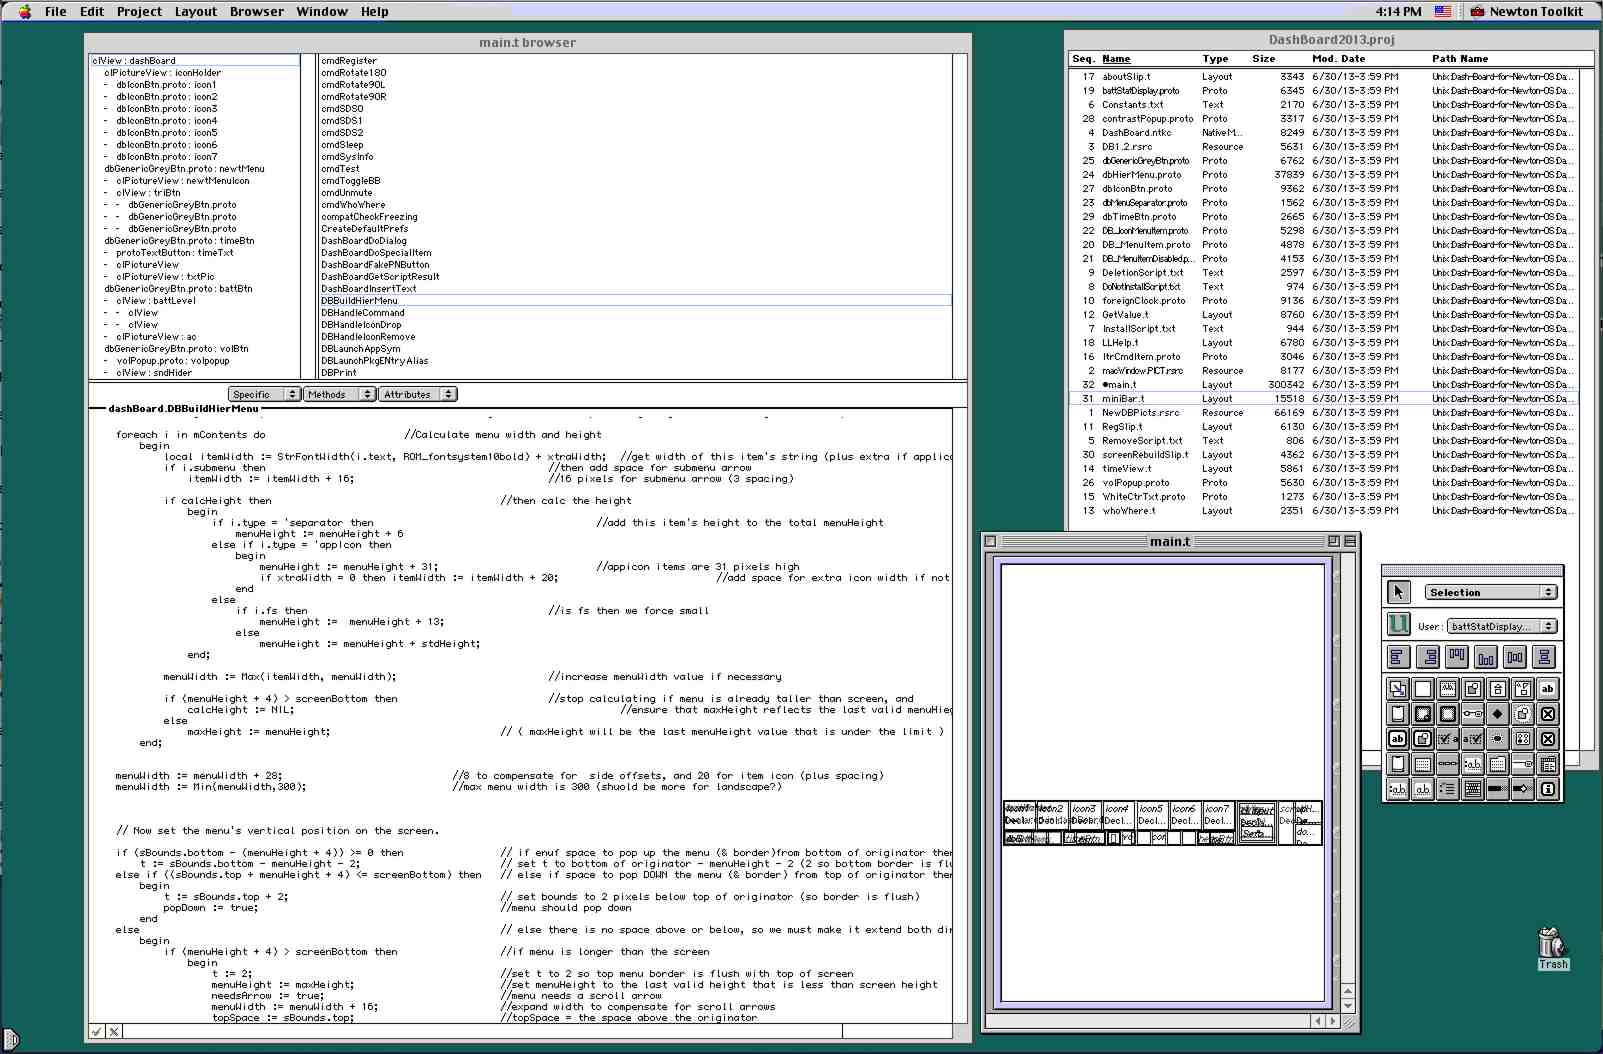Select the arrow pointer selection tool
This screenshot has width=1603, height=1054.
coord(1398,592)
